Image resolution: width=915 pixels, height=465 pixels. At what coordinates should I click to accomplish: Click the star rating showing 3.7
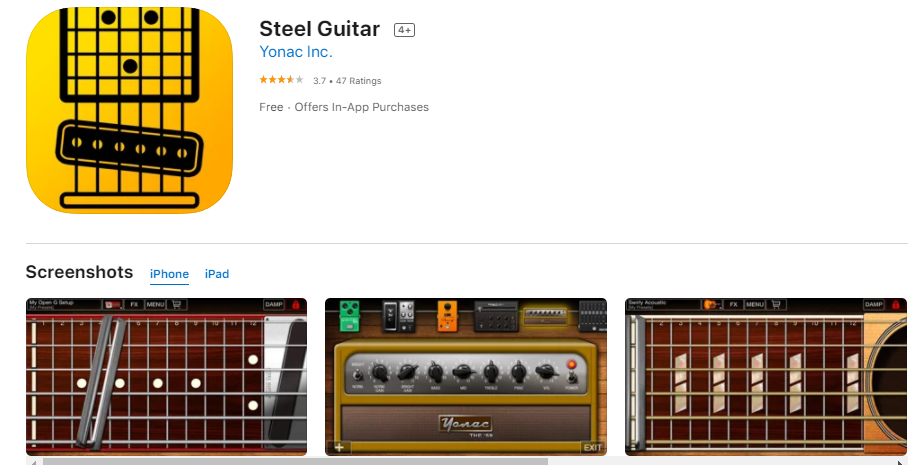click(281, 80)
